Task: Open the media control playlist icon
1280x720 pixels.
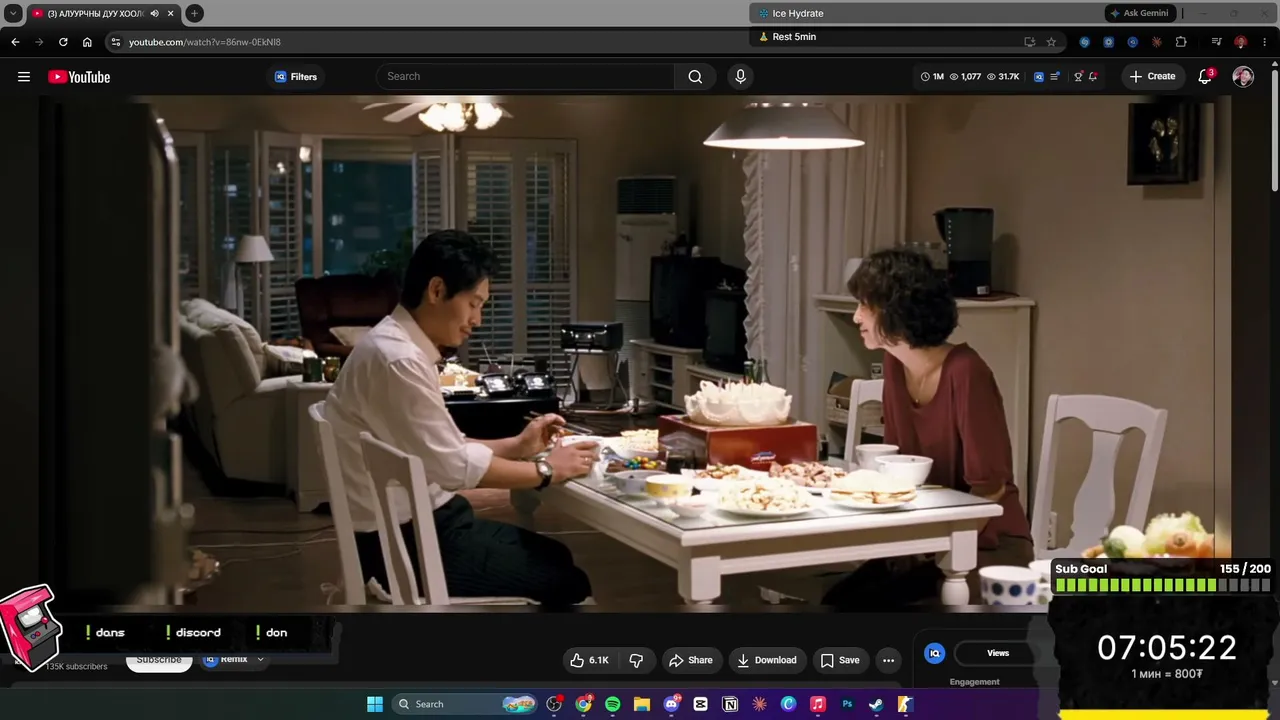Action: pyautogui.click(x=1216, y=42)
